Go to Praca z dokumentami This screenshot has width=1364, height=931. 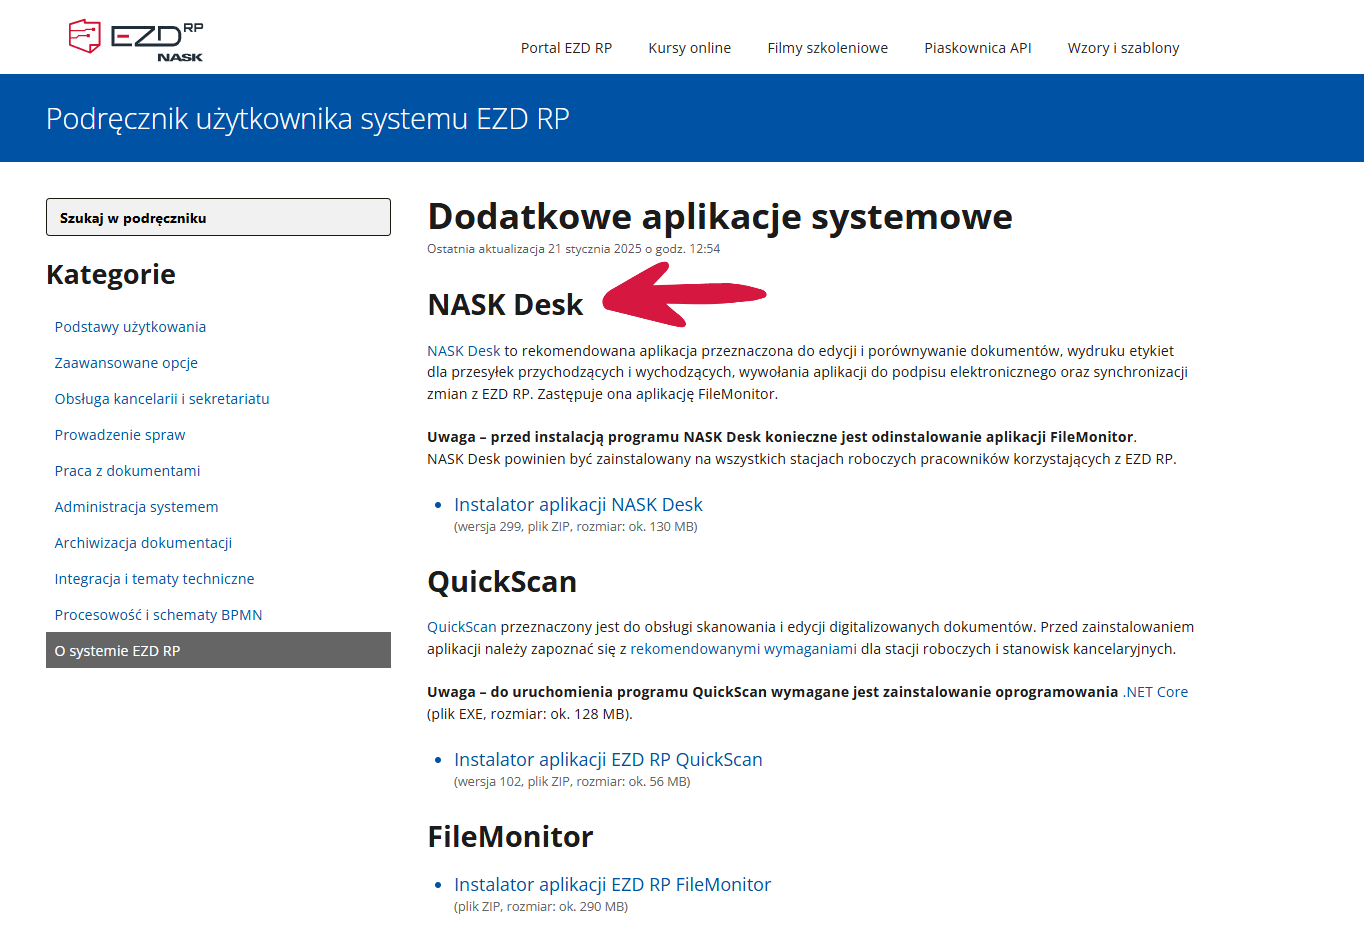[127, 471]
